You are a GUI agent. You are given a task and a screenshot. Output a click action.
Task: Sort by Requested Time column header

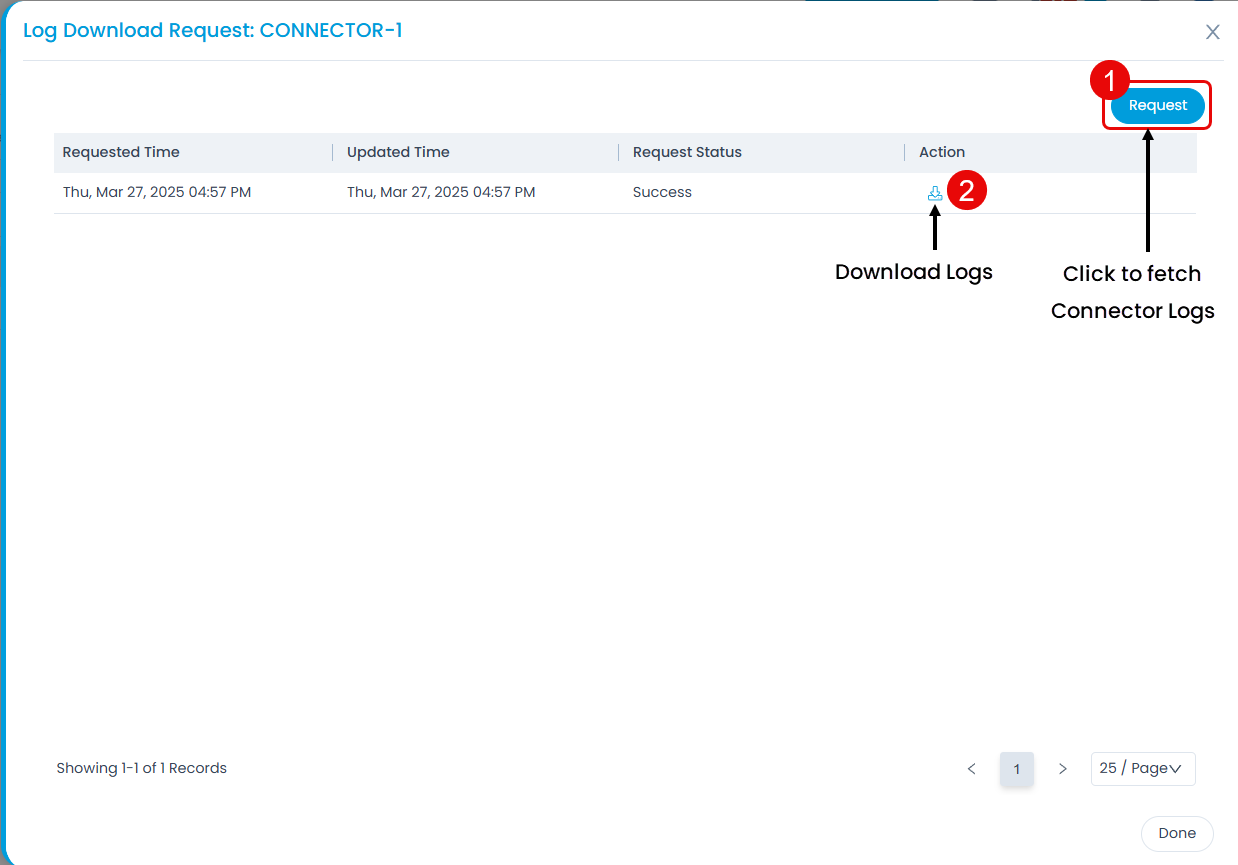click(121, 152)
